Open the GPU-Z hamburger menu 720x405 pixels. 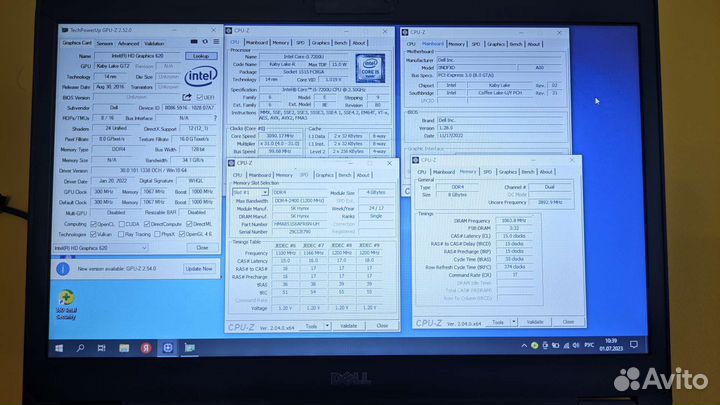216,42
